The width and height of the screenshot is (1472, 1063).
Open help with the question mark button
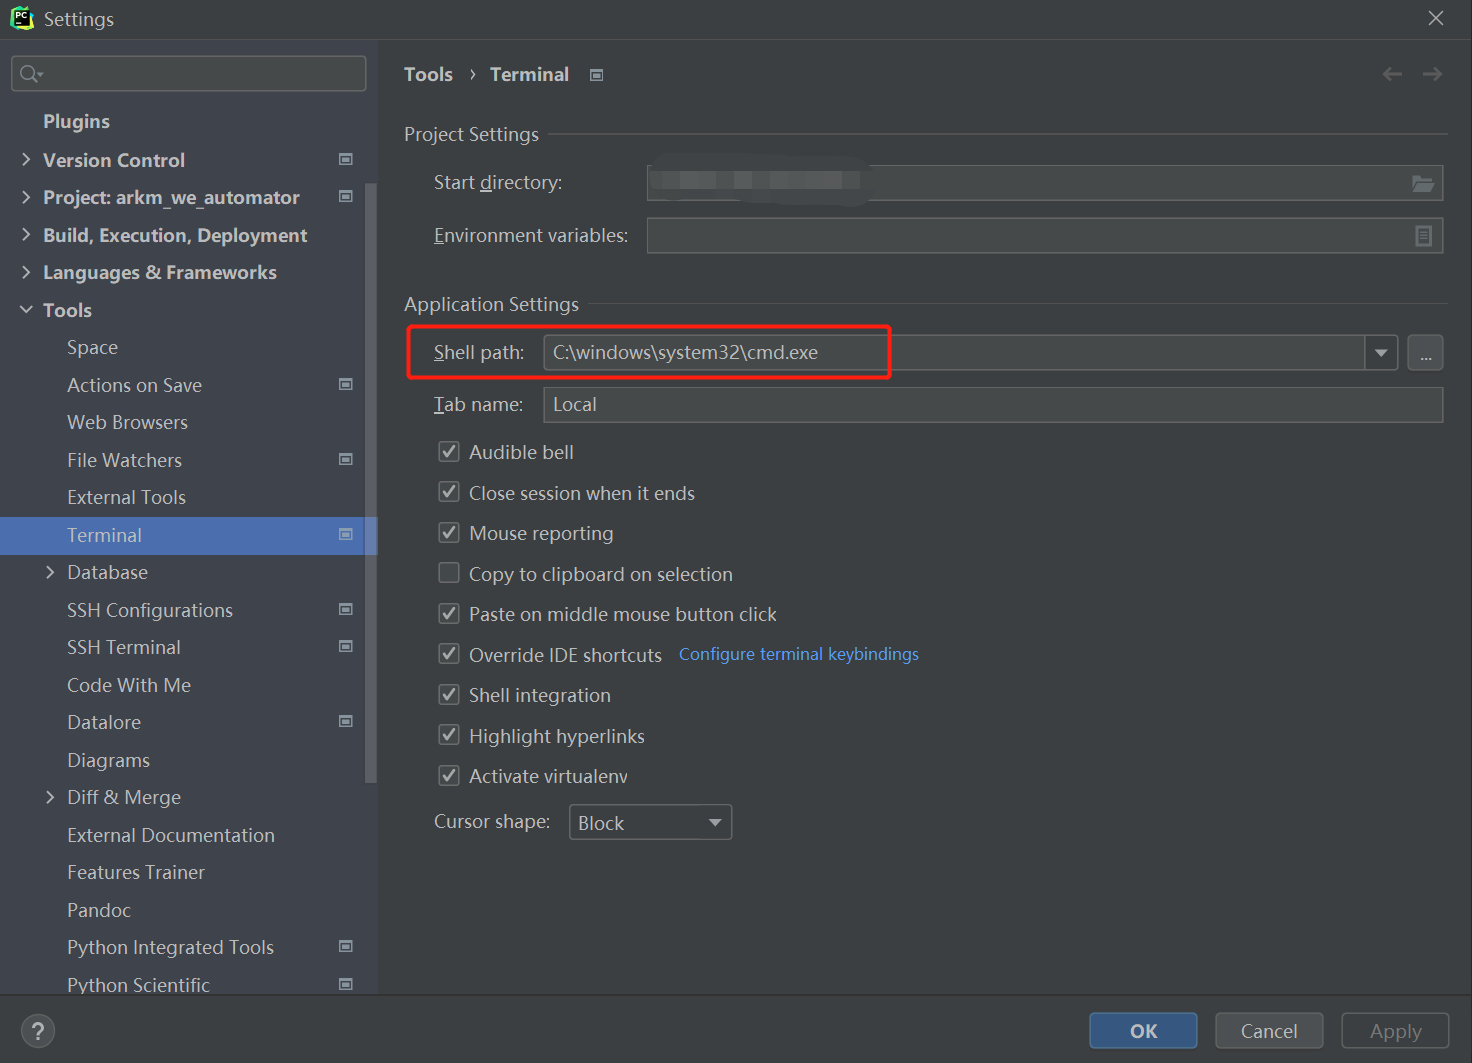coord(38,1031)
